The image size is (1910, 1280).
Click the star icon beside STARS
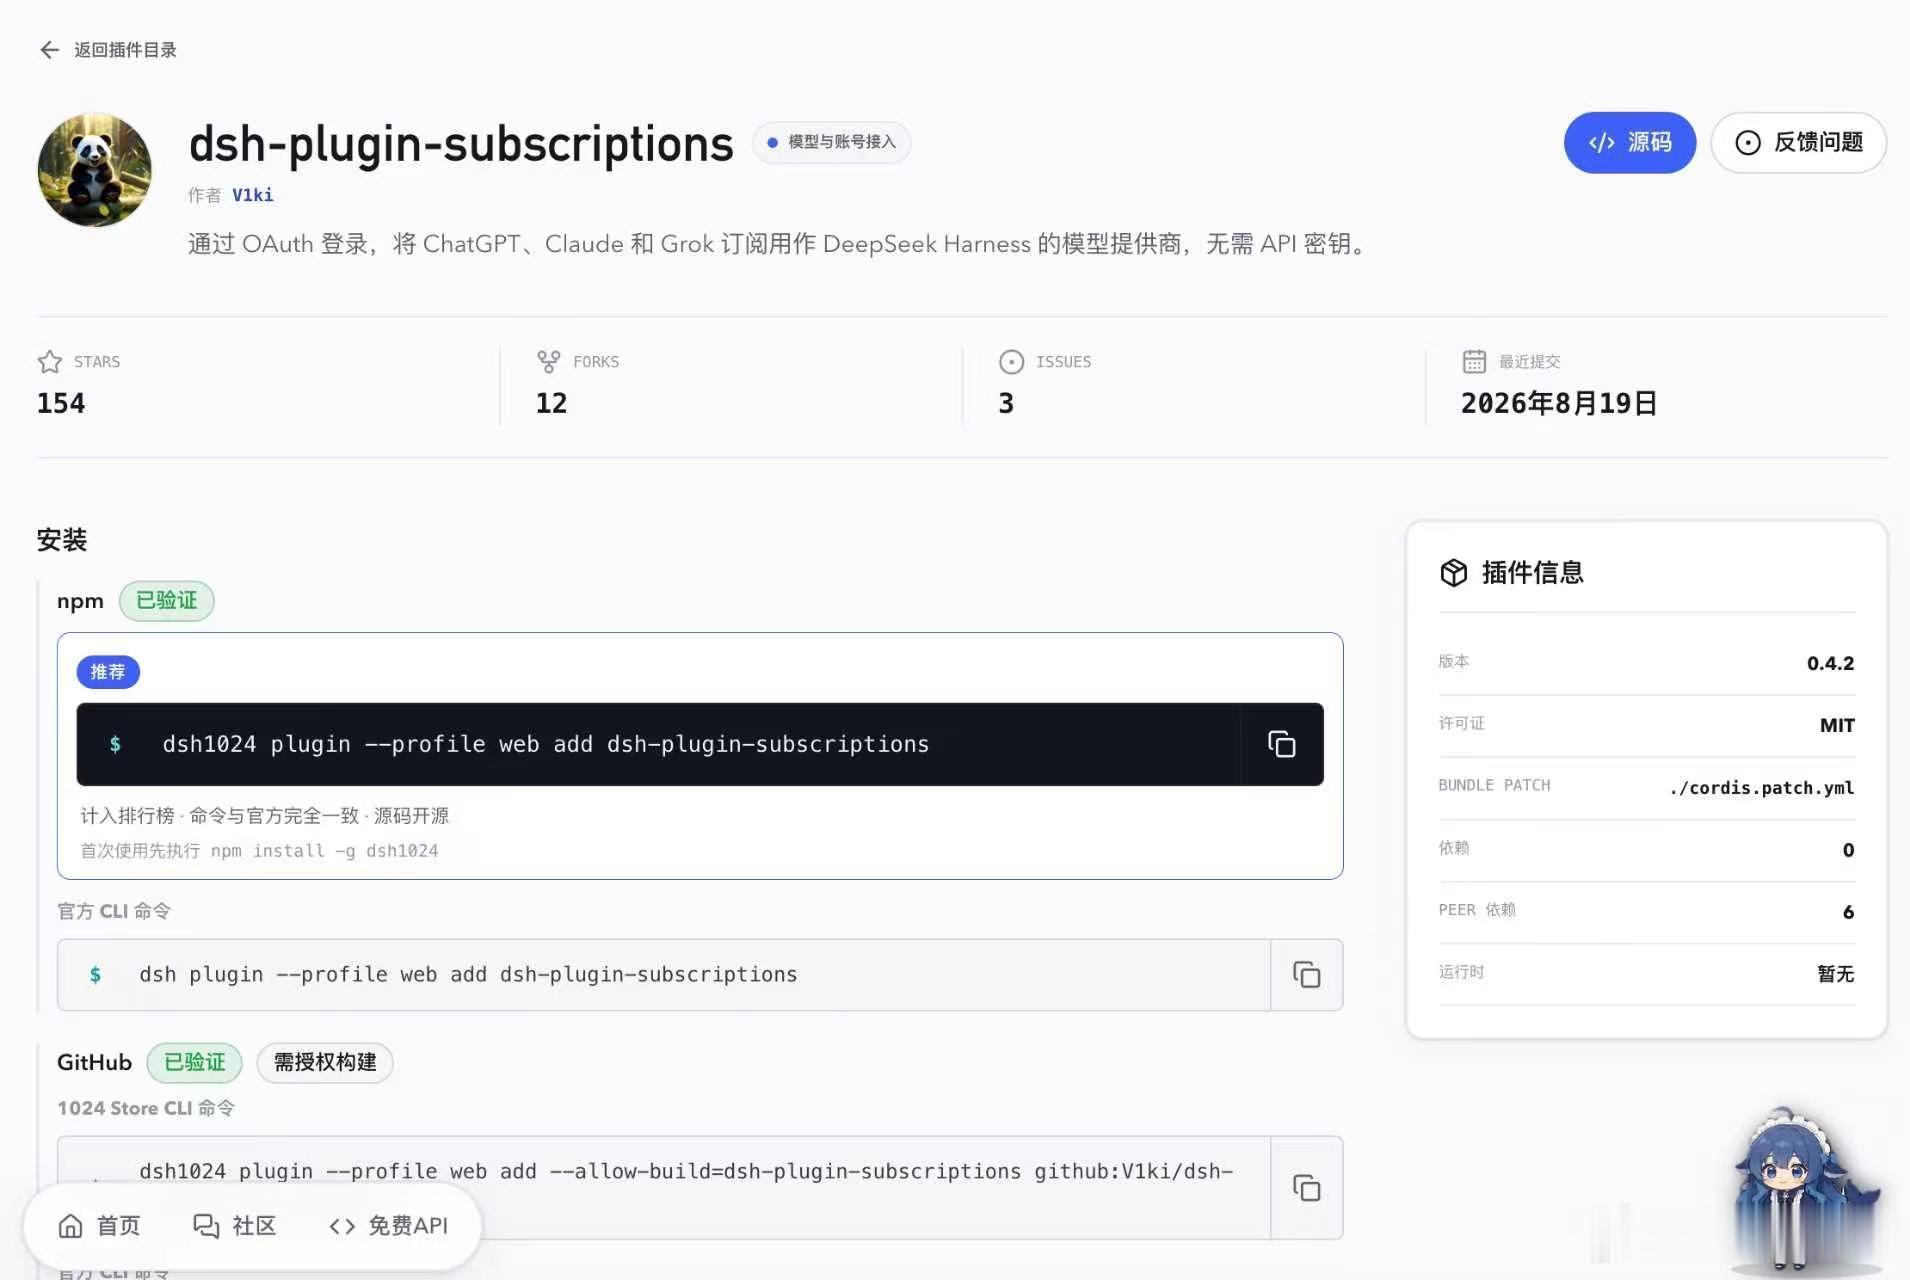pyautogui.click(x=50, y=361)
